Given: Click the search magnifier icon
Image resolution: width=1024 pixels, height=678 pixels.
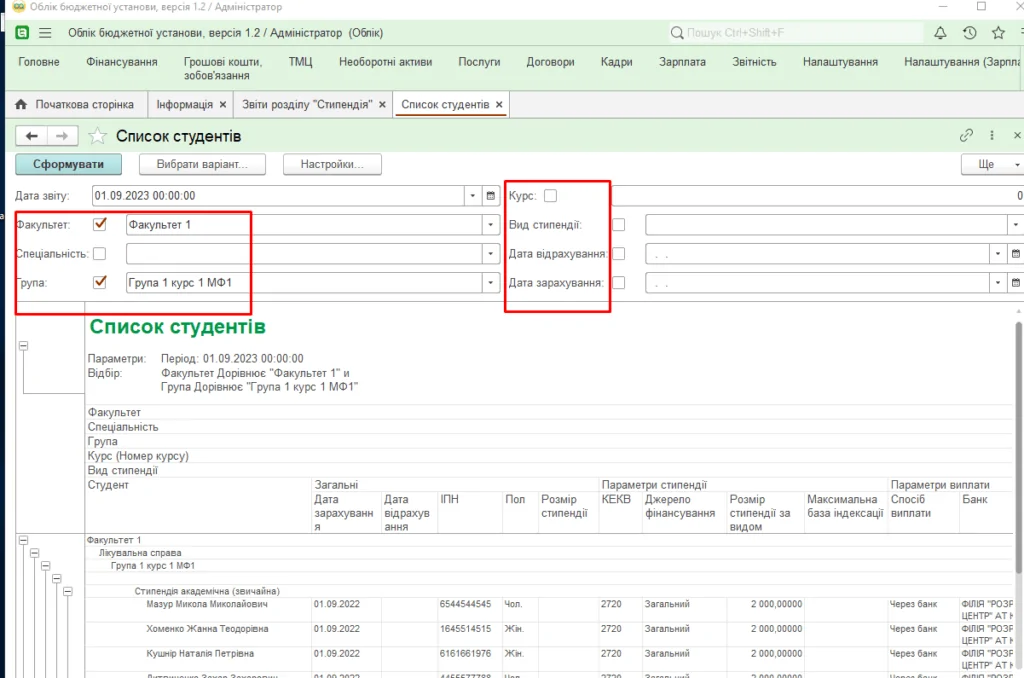Looking at the screenshot, I should [677, 33].
